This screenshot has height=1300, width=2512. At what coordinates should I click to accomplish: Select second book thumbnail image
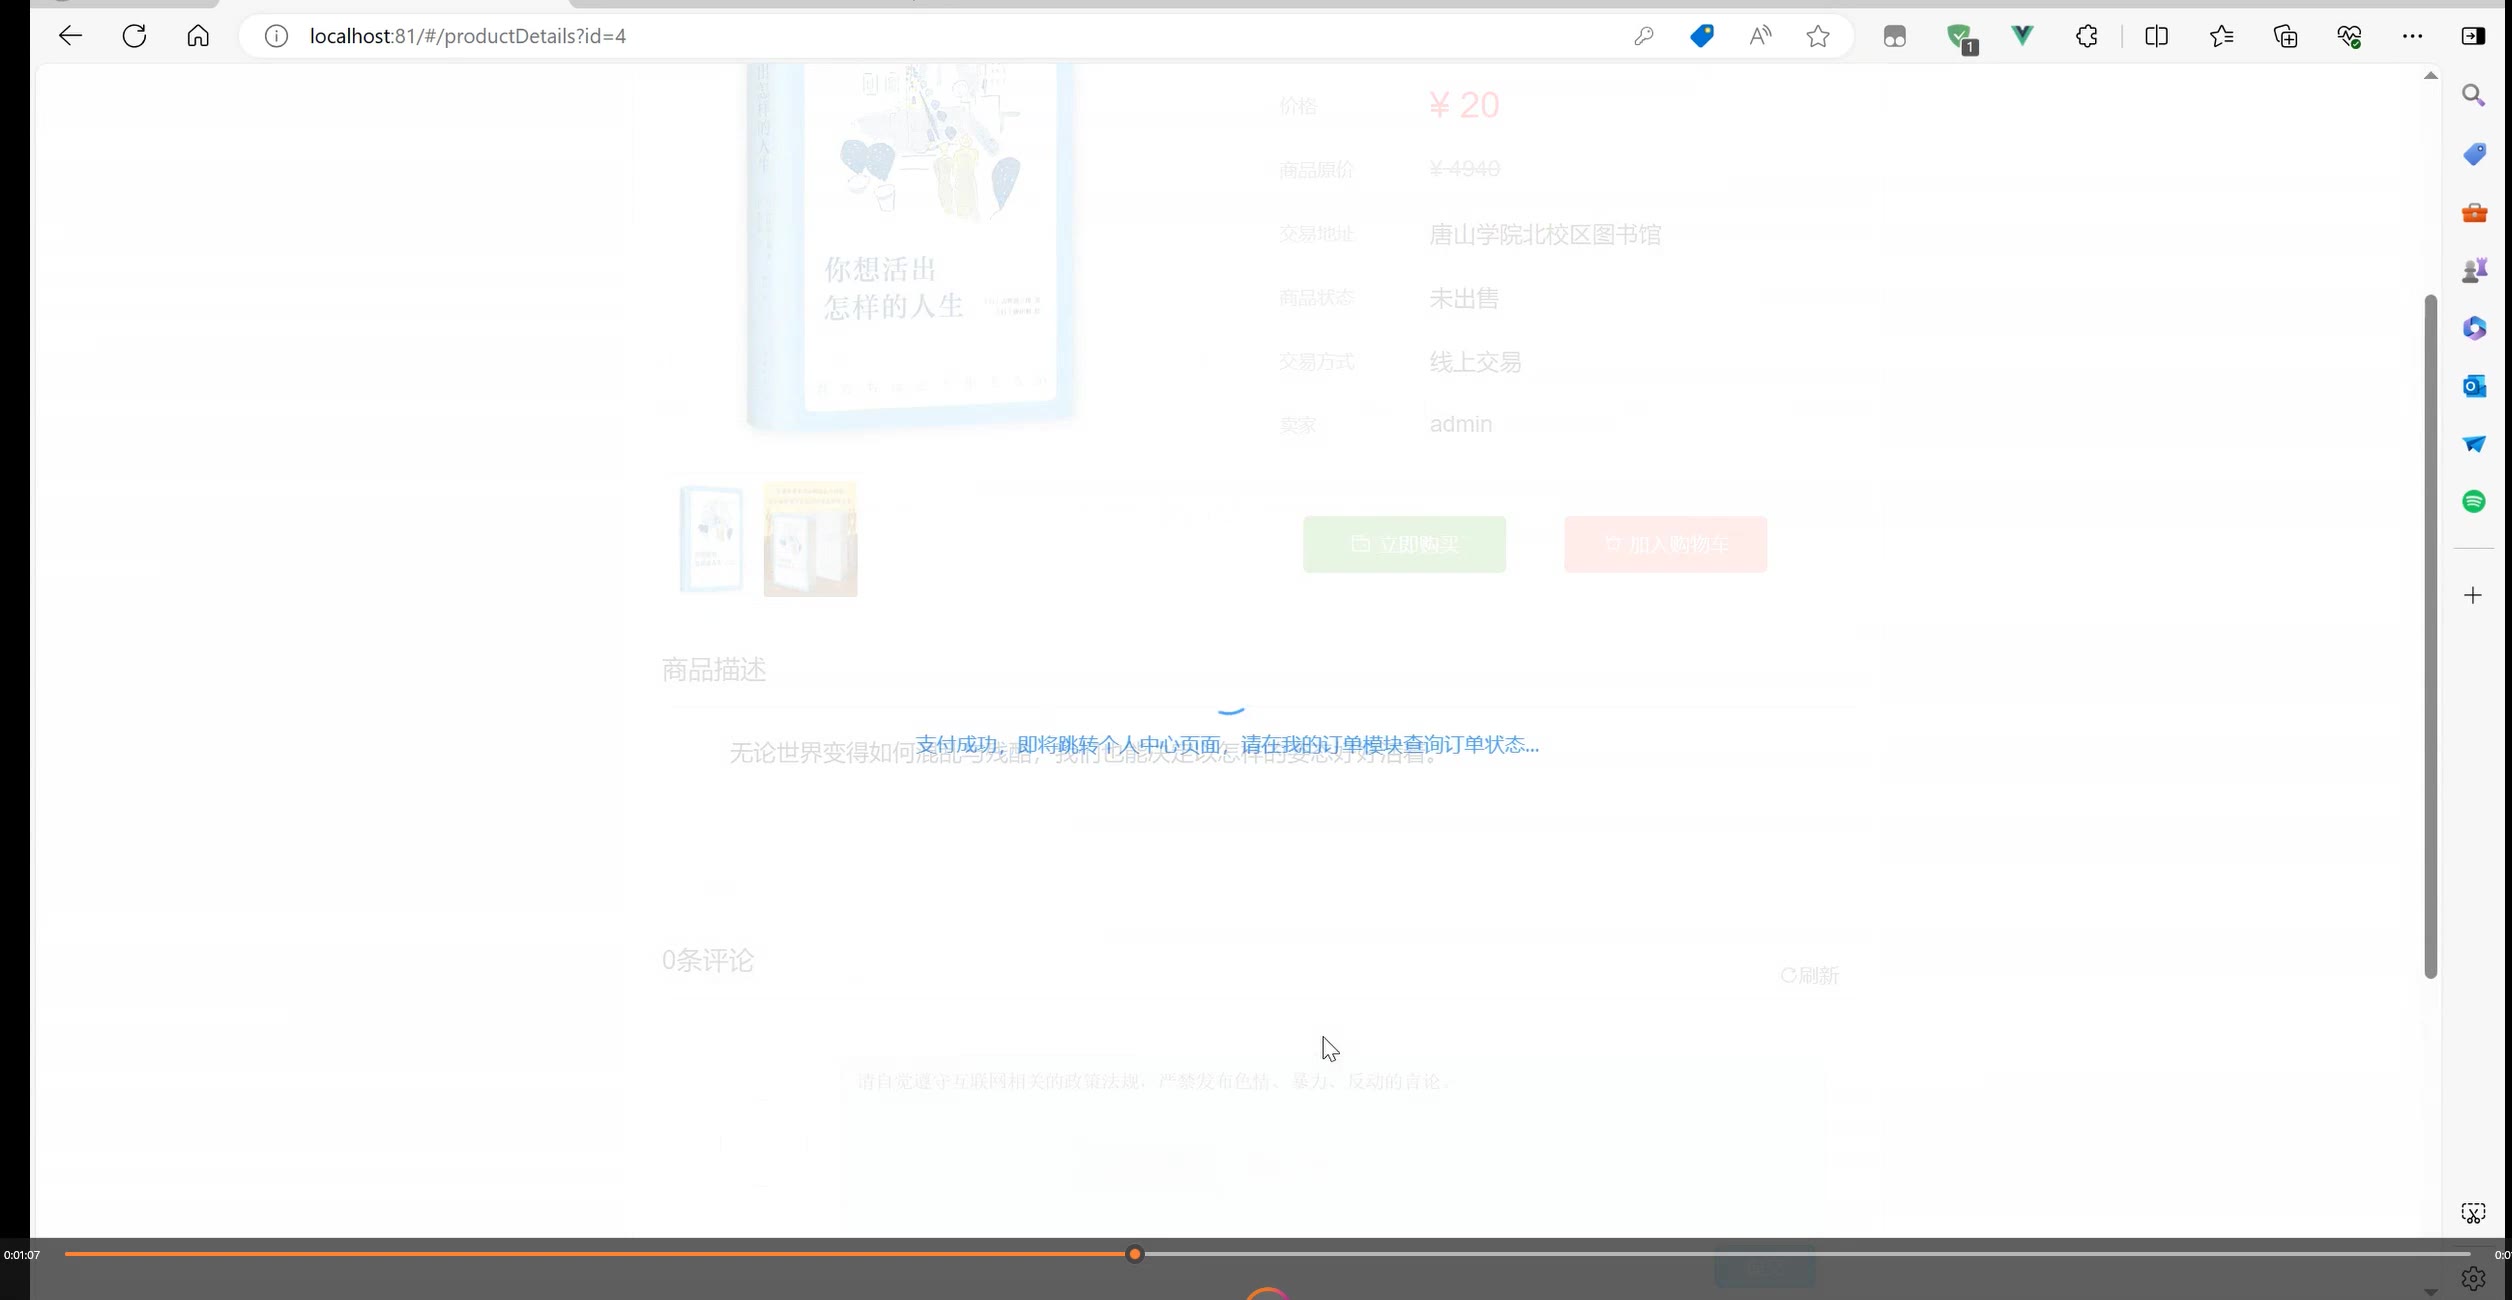pyautogui.click(x=810, y=539)
